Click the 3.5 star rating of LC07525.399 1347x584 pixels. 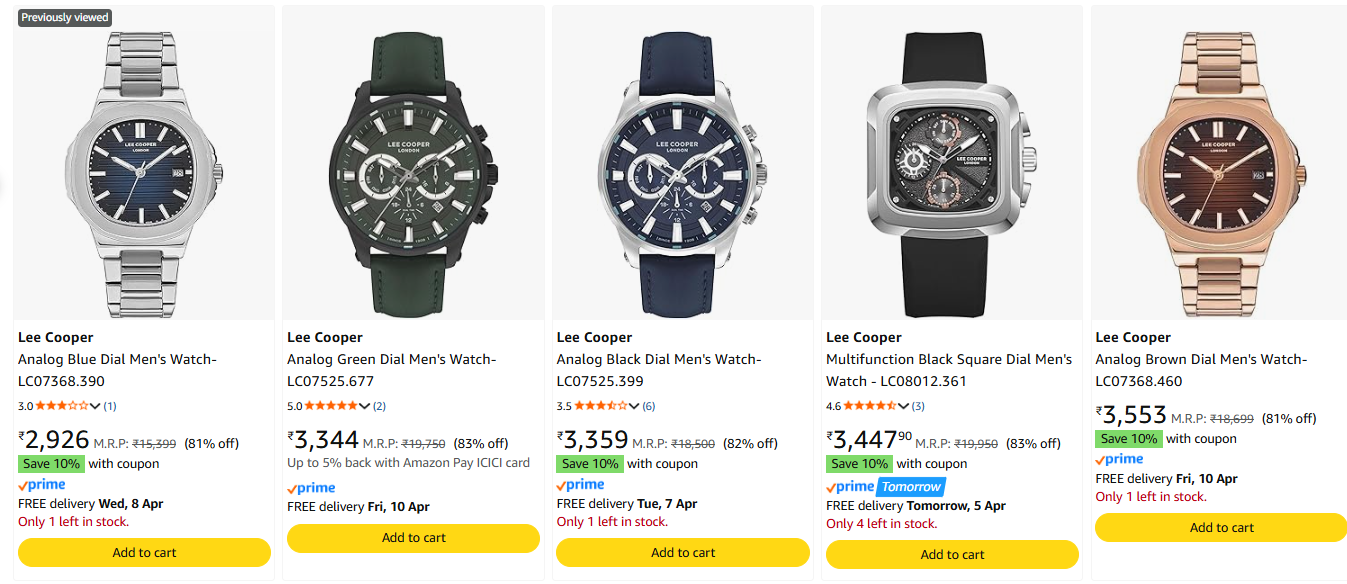click(602, 406)
